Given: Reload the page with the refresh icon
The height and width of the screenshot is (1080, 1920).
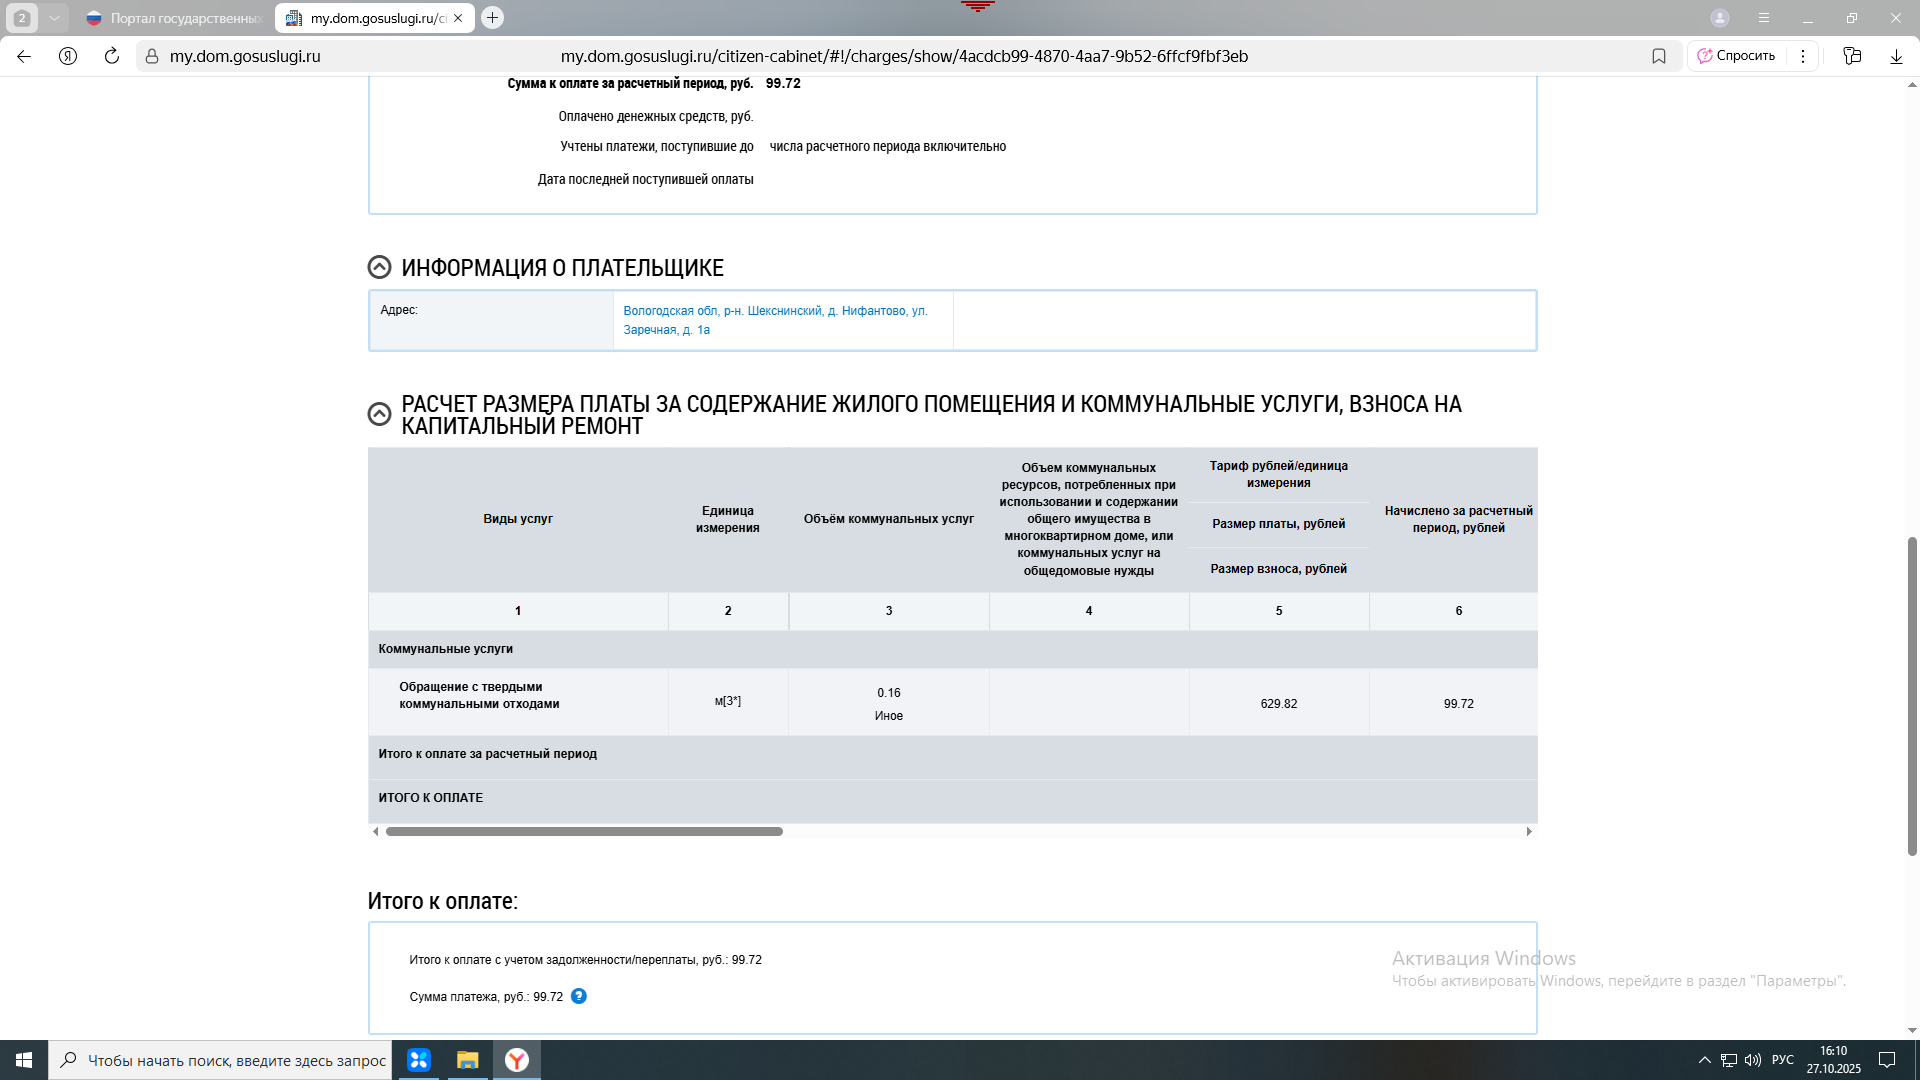Looking at the screenshot, I should 112,56.
